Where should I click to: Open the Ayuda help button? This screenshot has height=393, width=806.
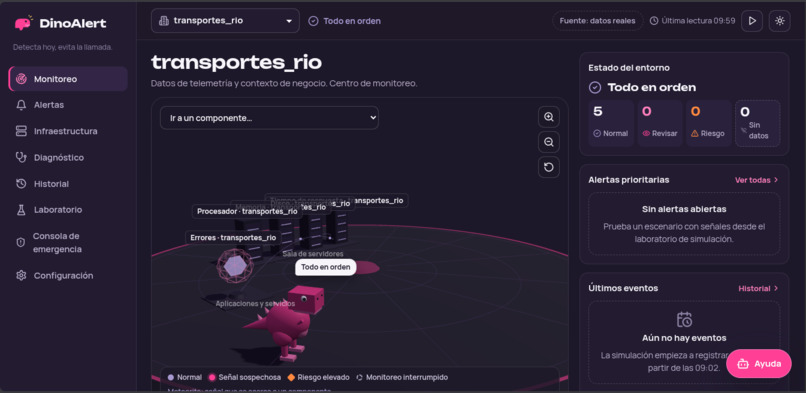(x=759, y=364)
